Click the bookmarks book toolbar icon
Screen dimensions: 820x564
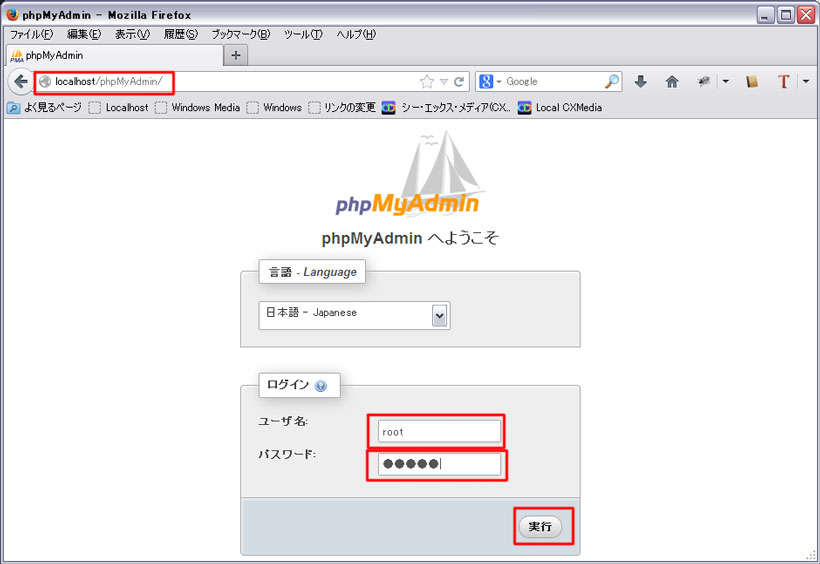coord(752,82)
